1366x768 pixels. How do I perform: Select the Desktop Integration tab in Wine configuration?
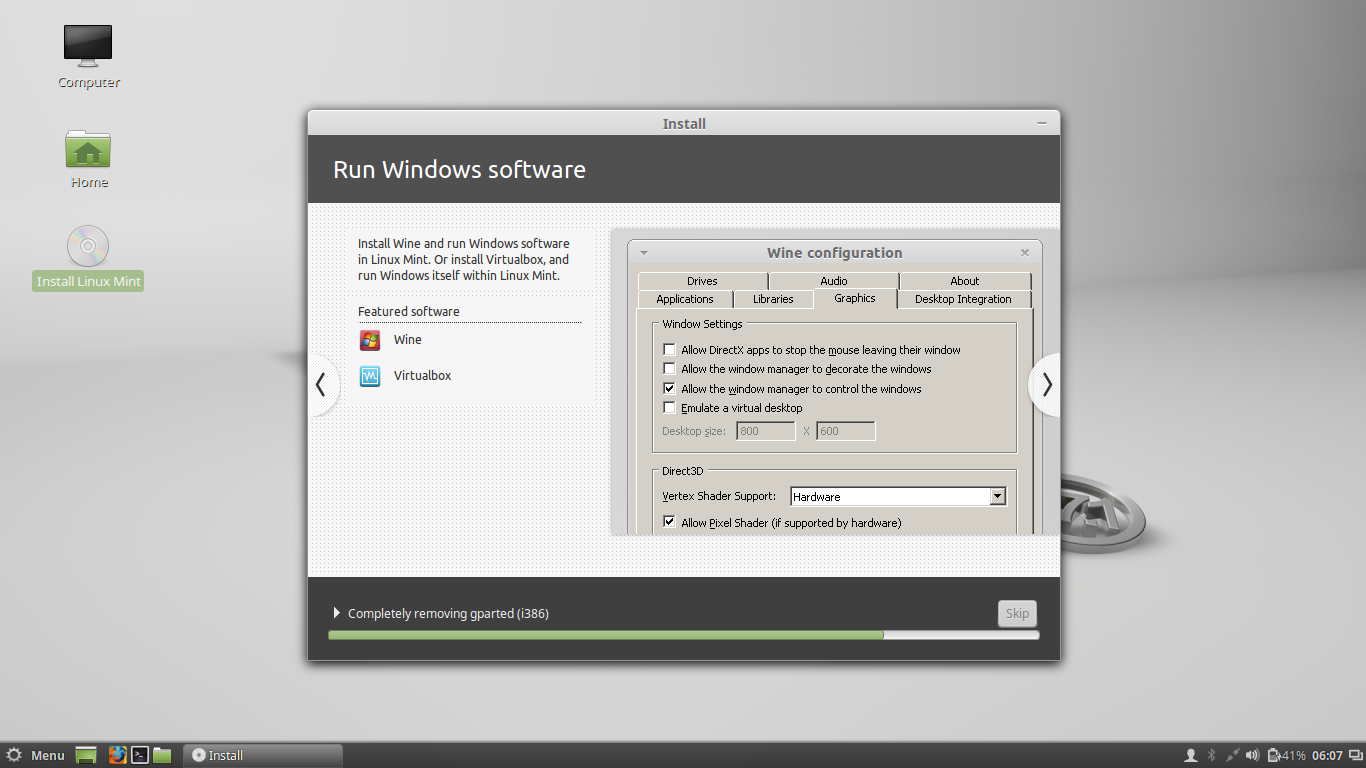coord(963,299)
